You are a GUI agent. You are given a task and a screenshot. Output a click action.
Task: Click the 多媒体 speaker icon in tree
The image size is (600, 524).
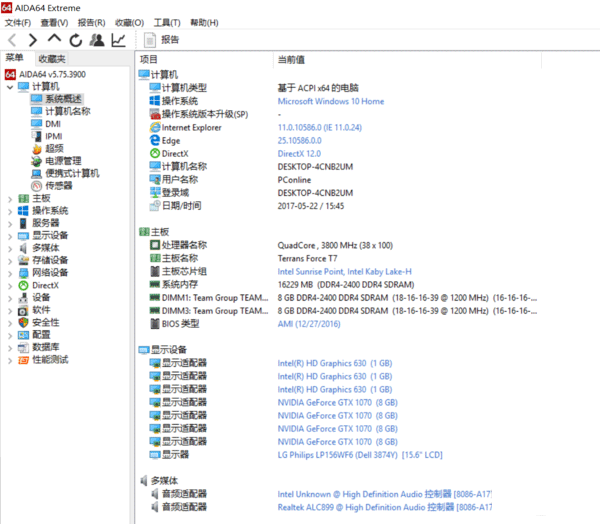(23, 248)
